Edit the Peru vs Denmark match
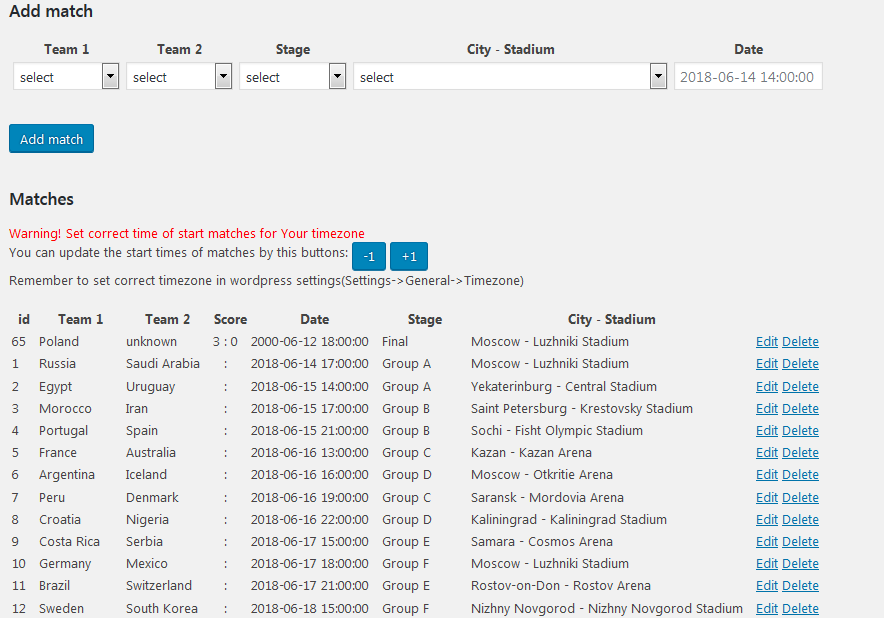Screen dimensions: 884x618 766,498
